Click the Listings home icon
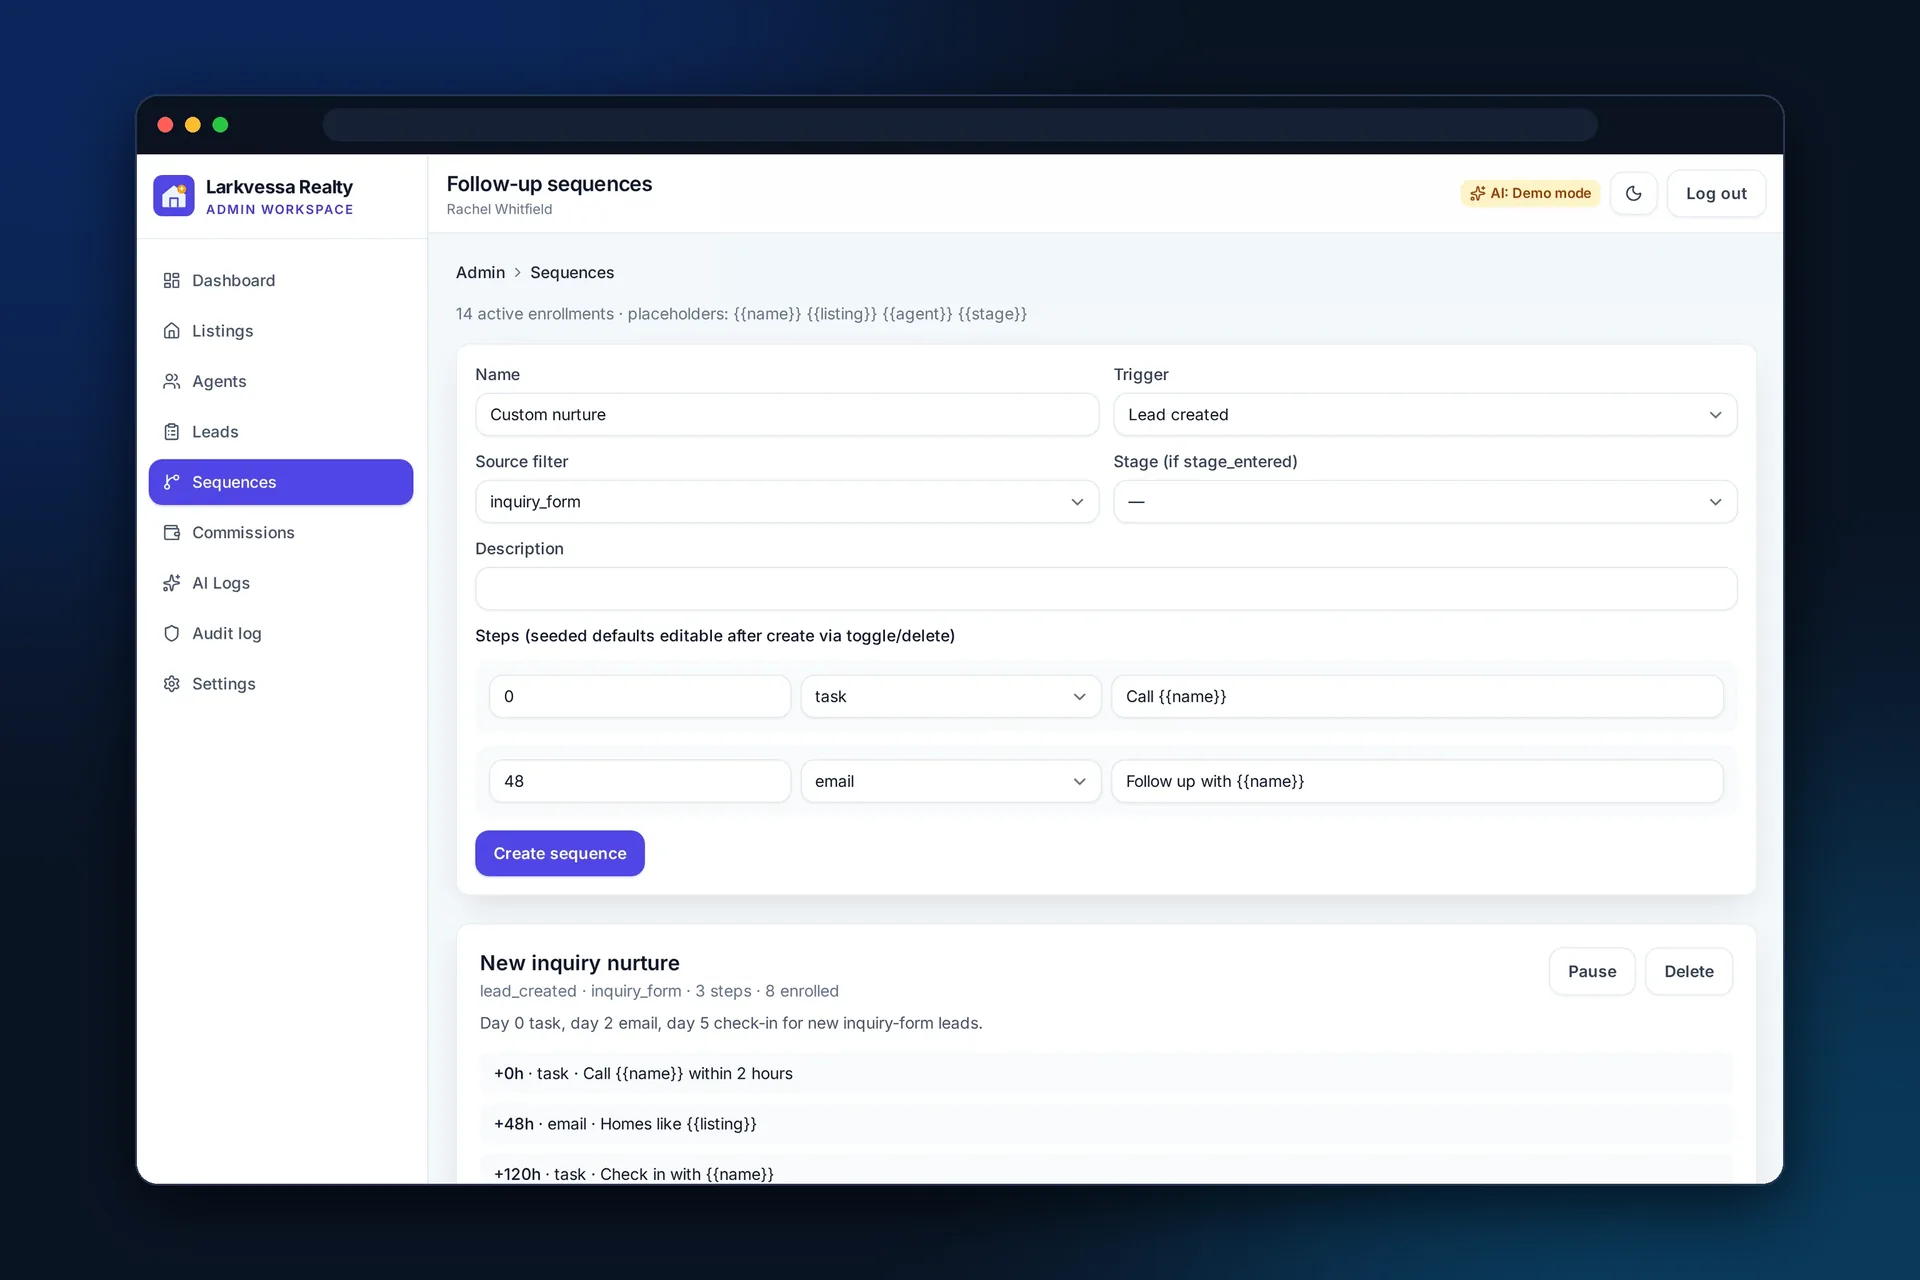 pos(172,331)
